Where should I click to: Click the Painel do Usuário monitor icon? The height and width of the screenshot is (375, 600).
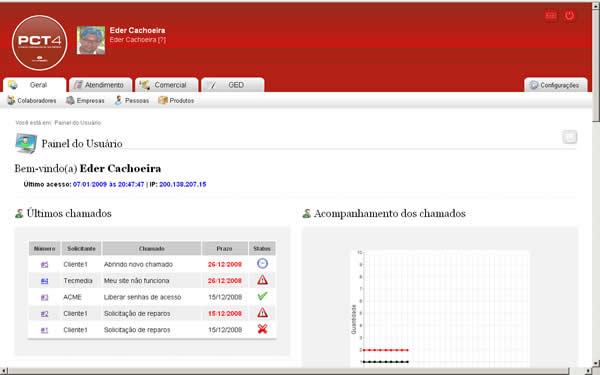coord(26,143)
